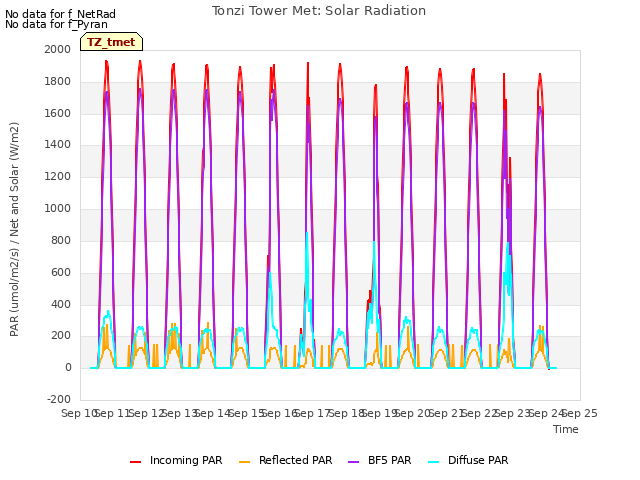Click the Time x-axis label
640x480 pixels.
(566, 429)
